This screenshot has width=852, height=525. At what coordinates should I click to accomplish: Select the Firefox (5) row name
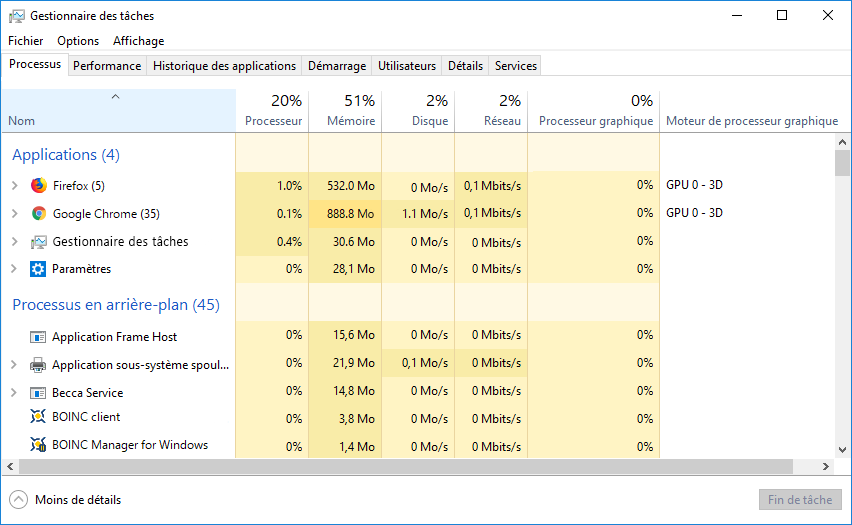(x=79, y=186)
